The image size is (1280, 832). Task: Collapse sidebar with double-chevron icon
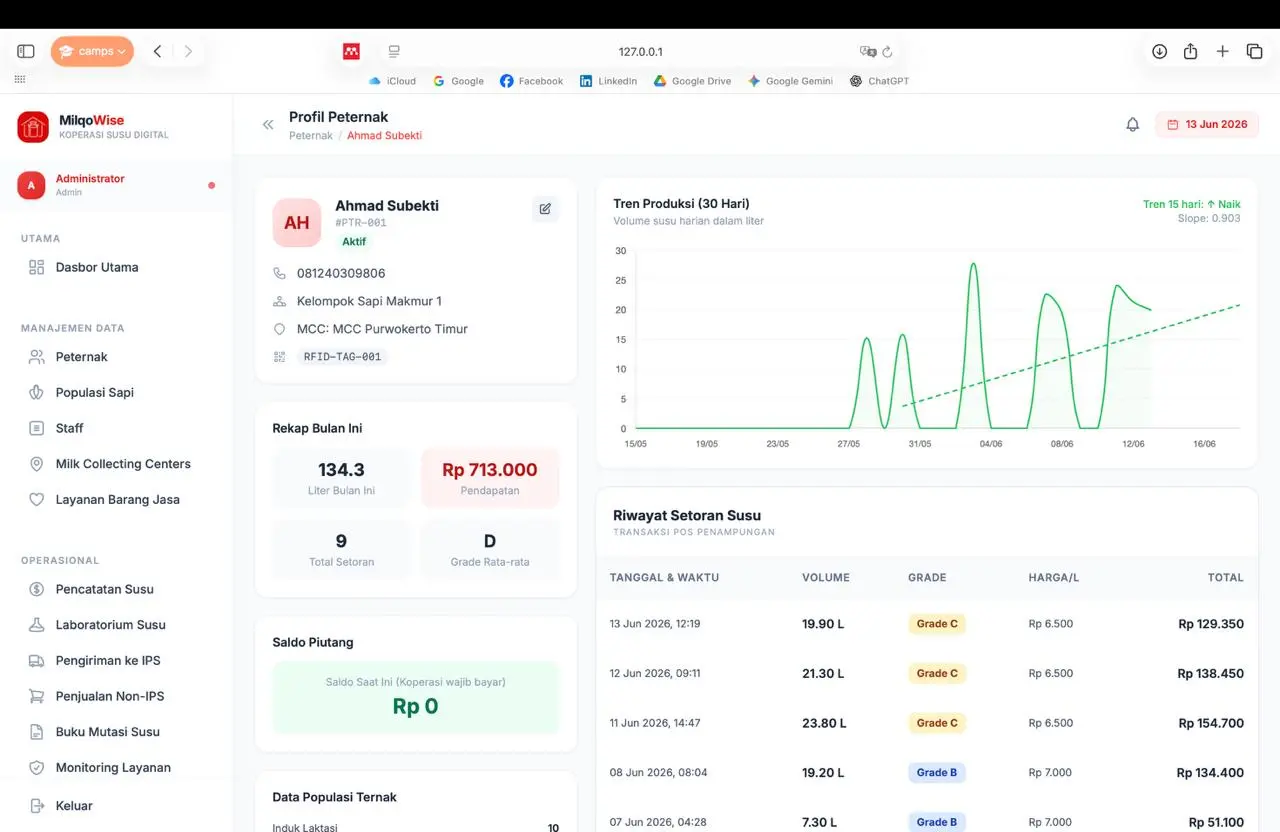[x=268, y=125]
